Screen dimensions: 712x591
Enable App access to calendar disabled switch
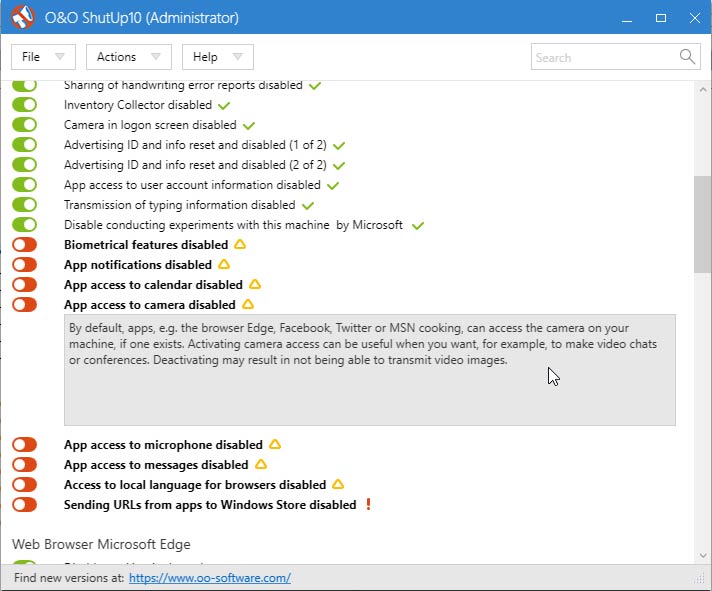click(x=25, y=285)
